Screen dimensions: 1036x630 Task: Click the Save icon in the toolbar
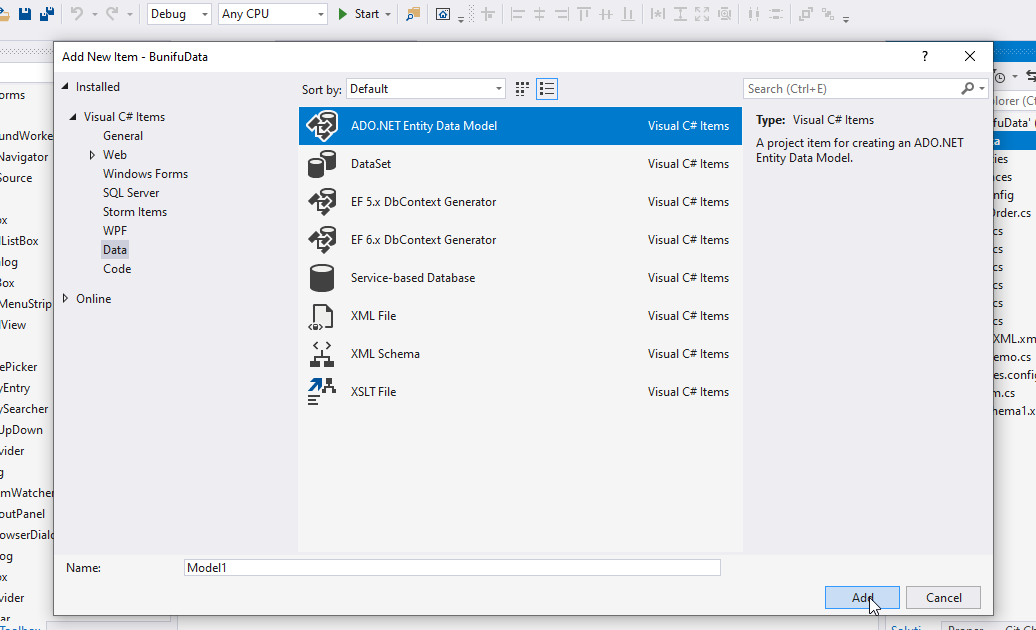click(x=25, y=14)
